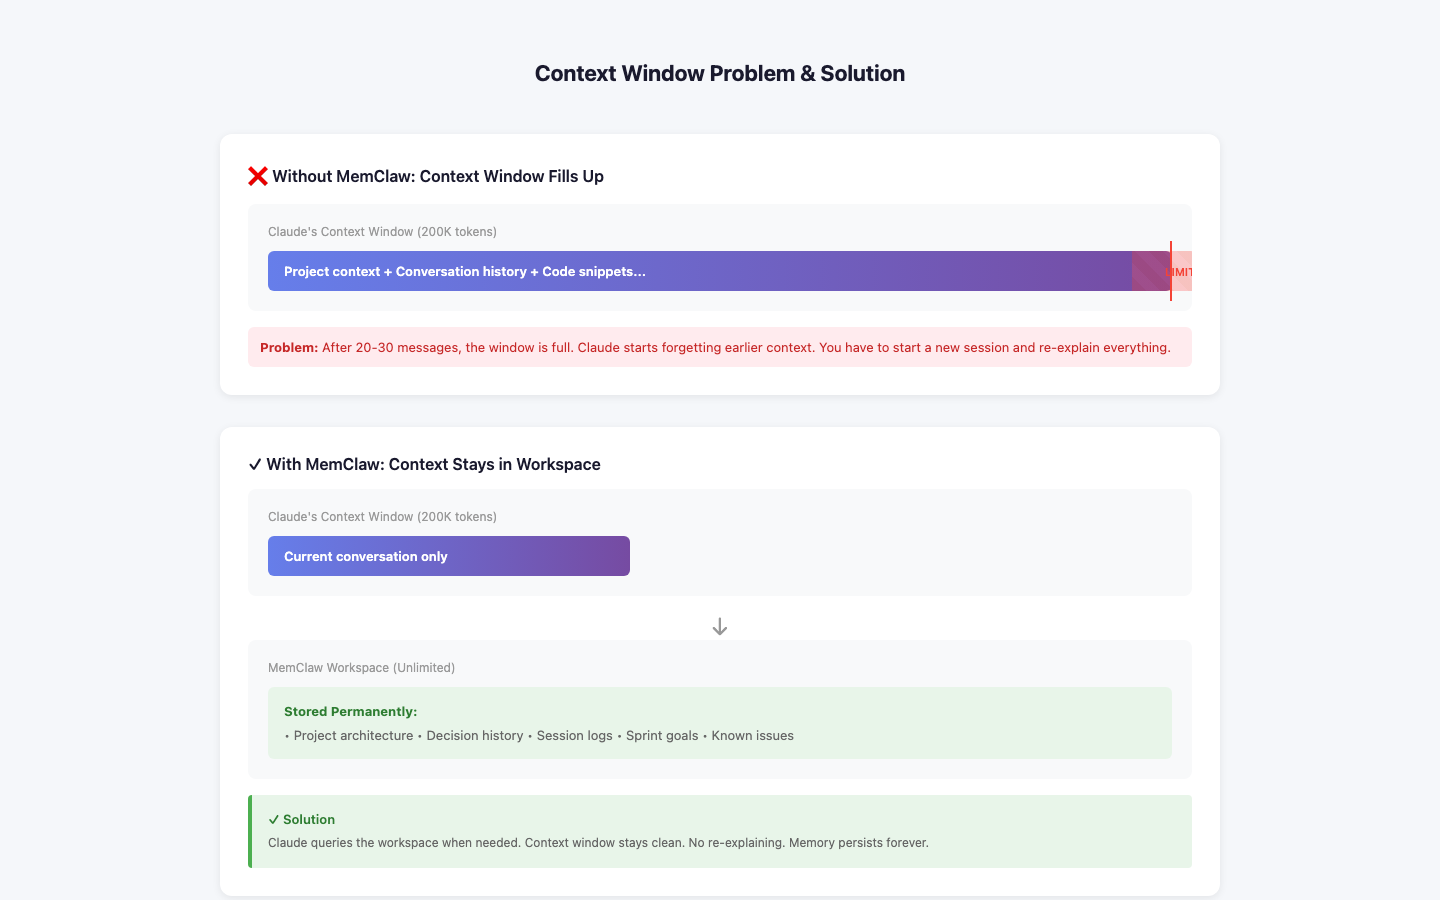
Task: Click Decision history in the stored list
Action: (475, 736)
